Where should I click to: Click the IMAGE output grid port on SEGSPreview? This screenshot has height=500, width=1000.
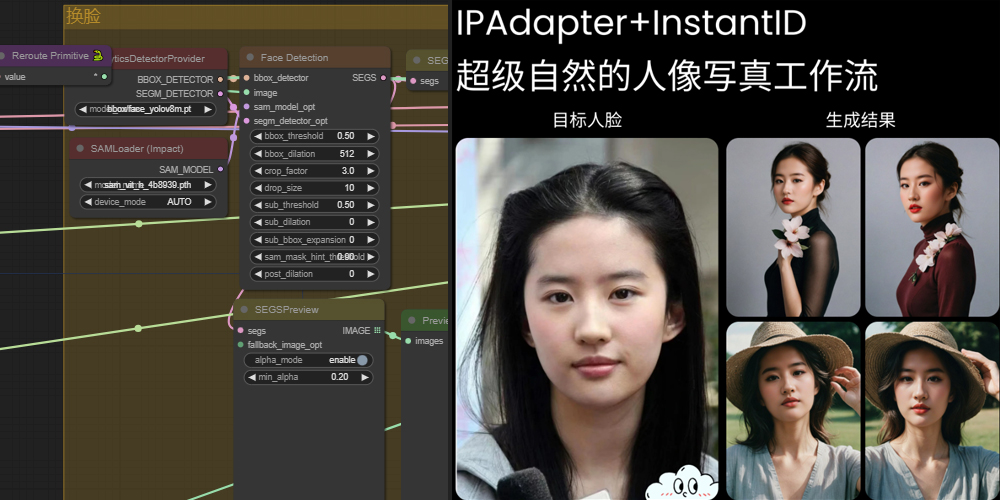coord(378,330)
